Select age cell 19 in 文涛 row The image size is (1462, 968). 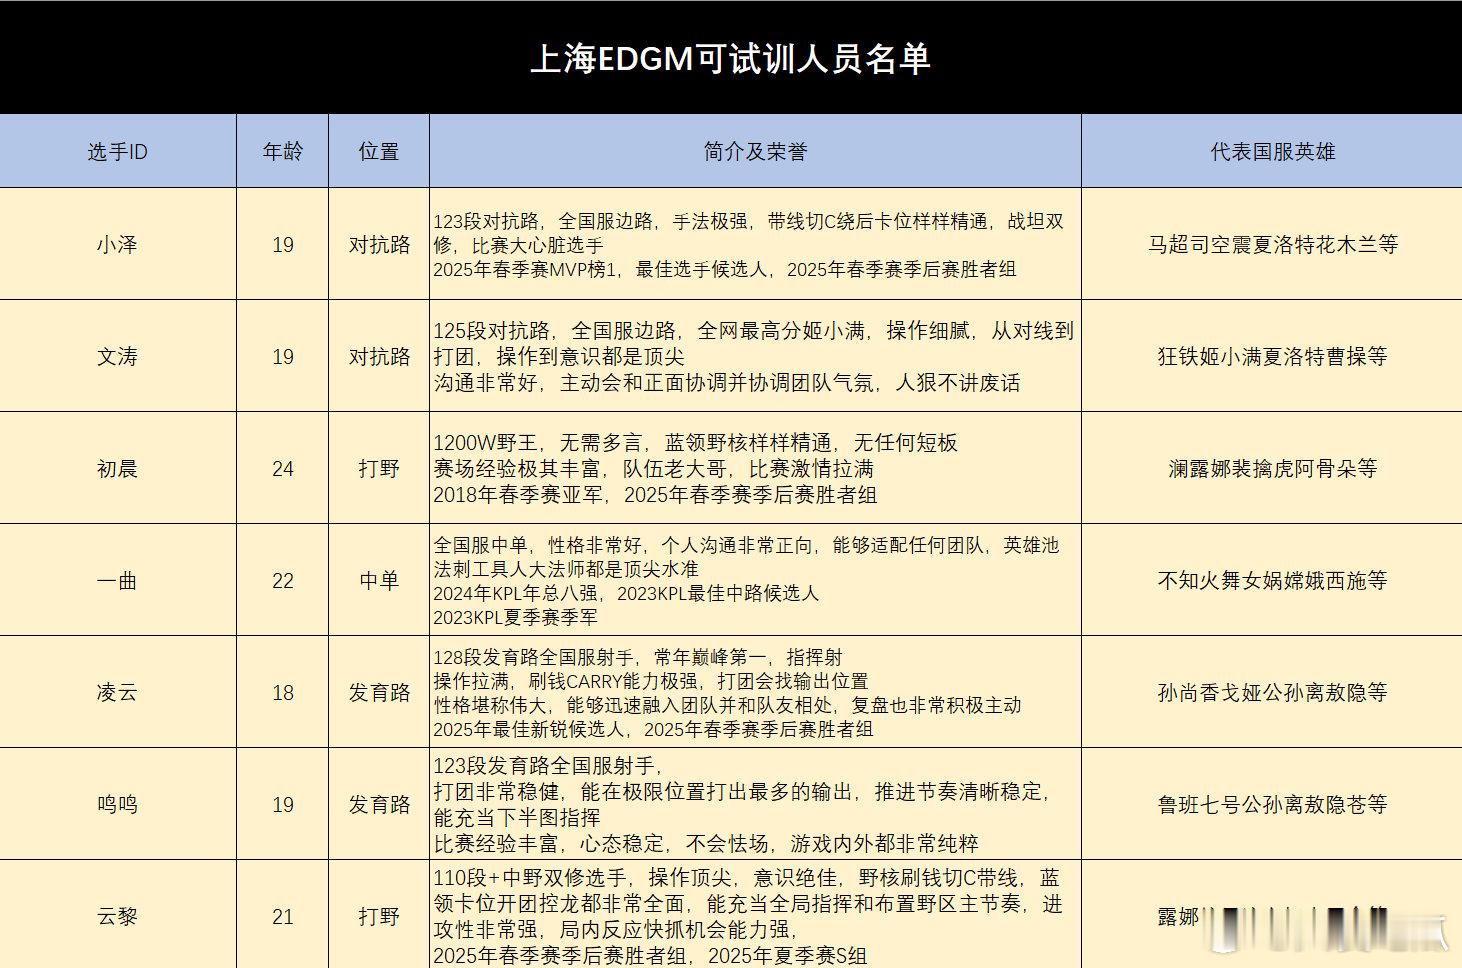[283, 356]
